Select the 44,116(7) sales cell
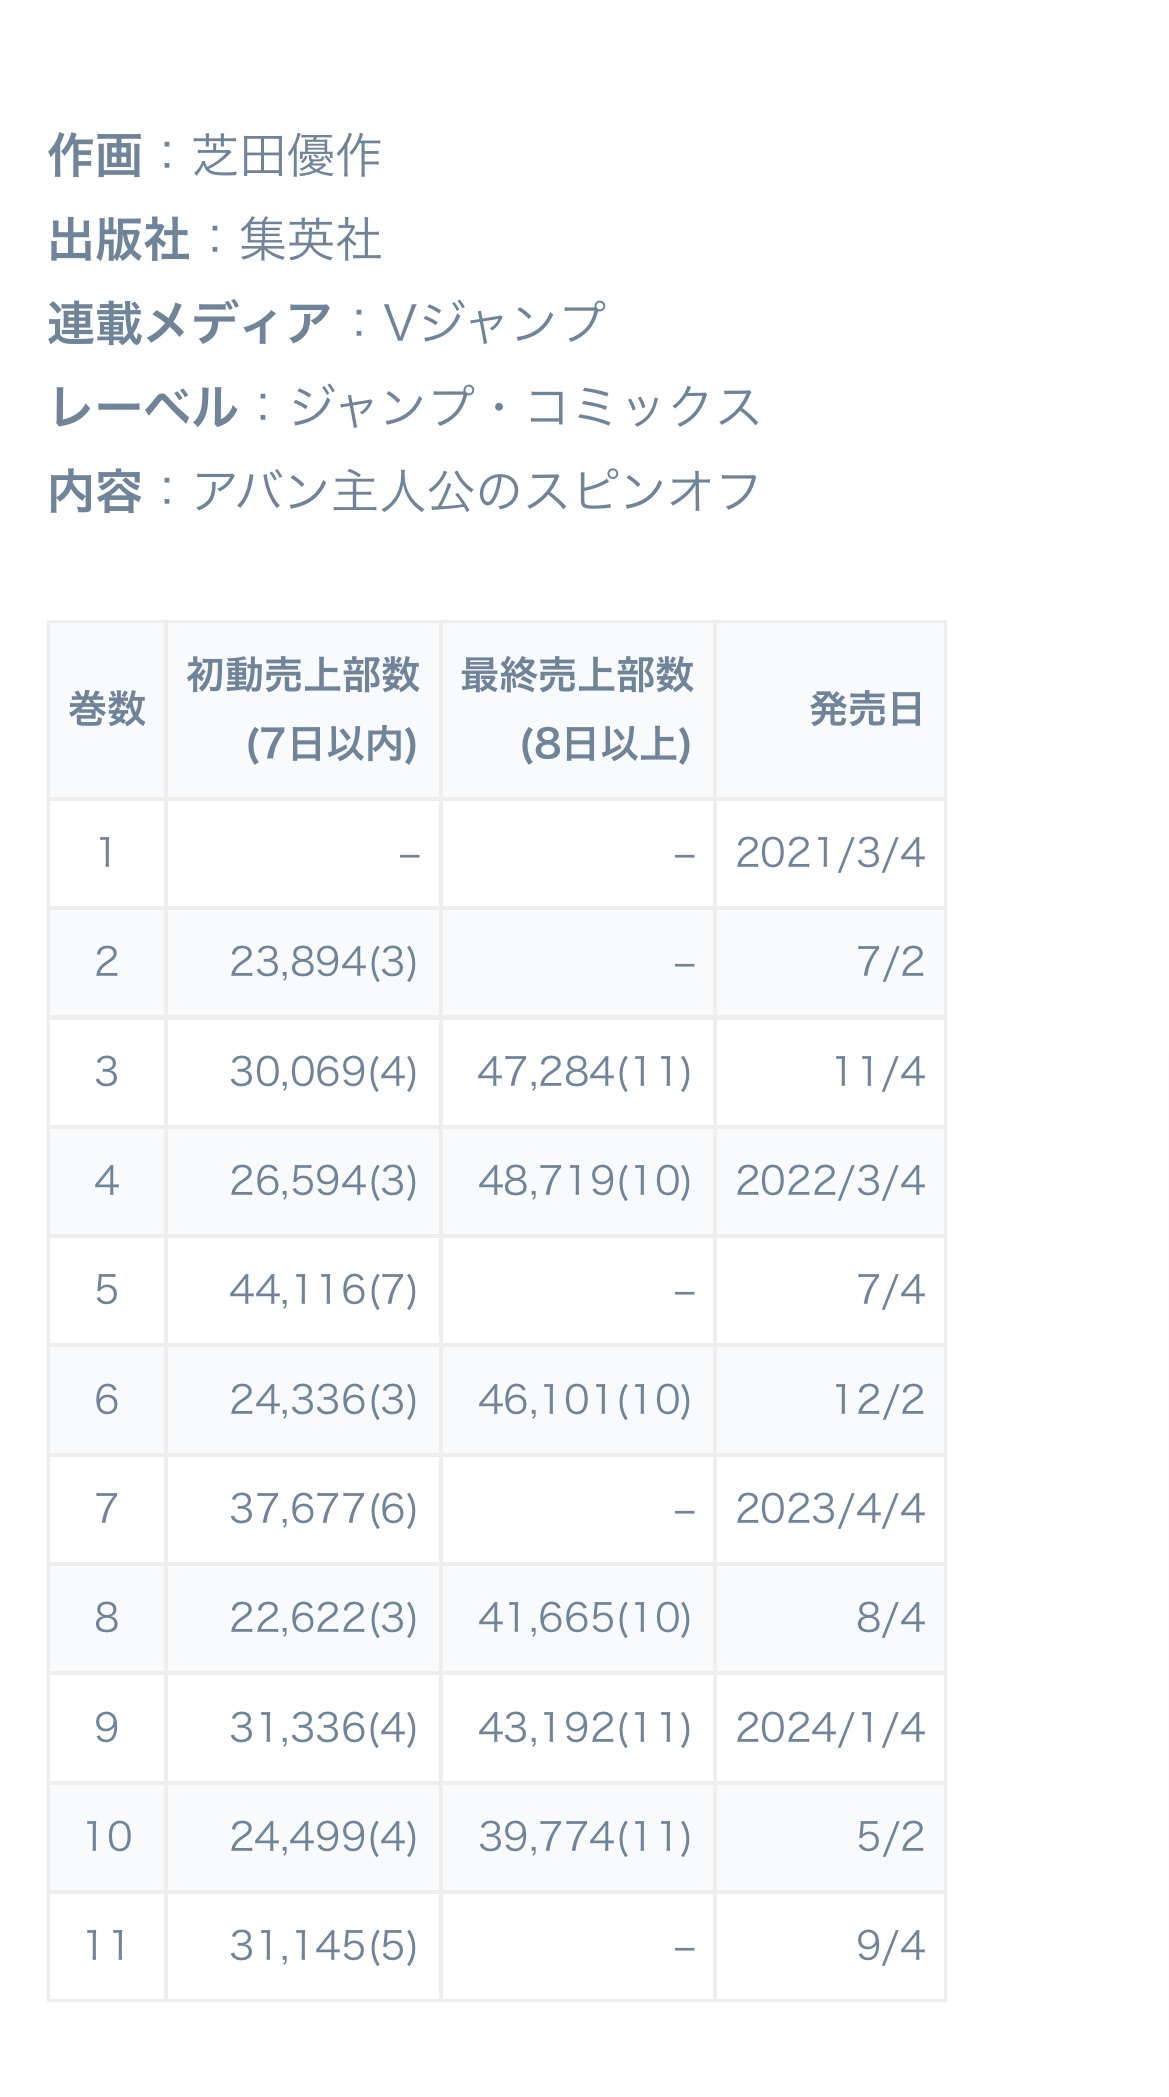 pyautogui.click(x=303, y=1290)
